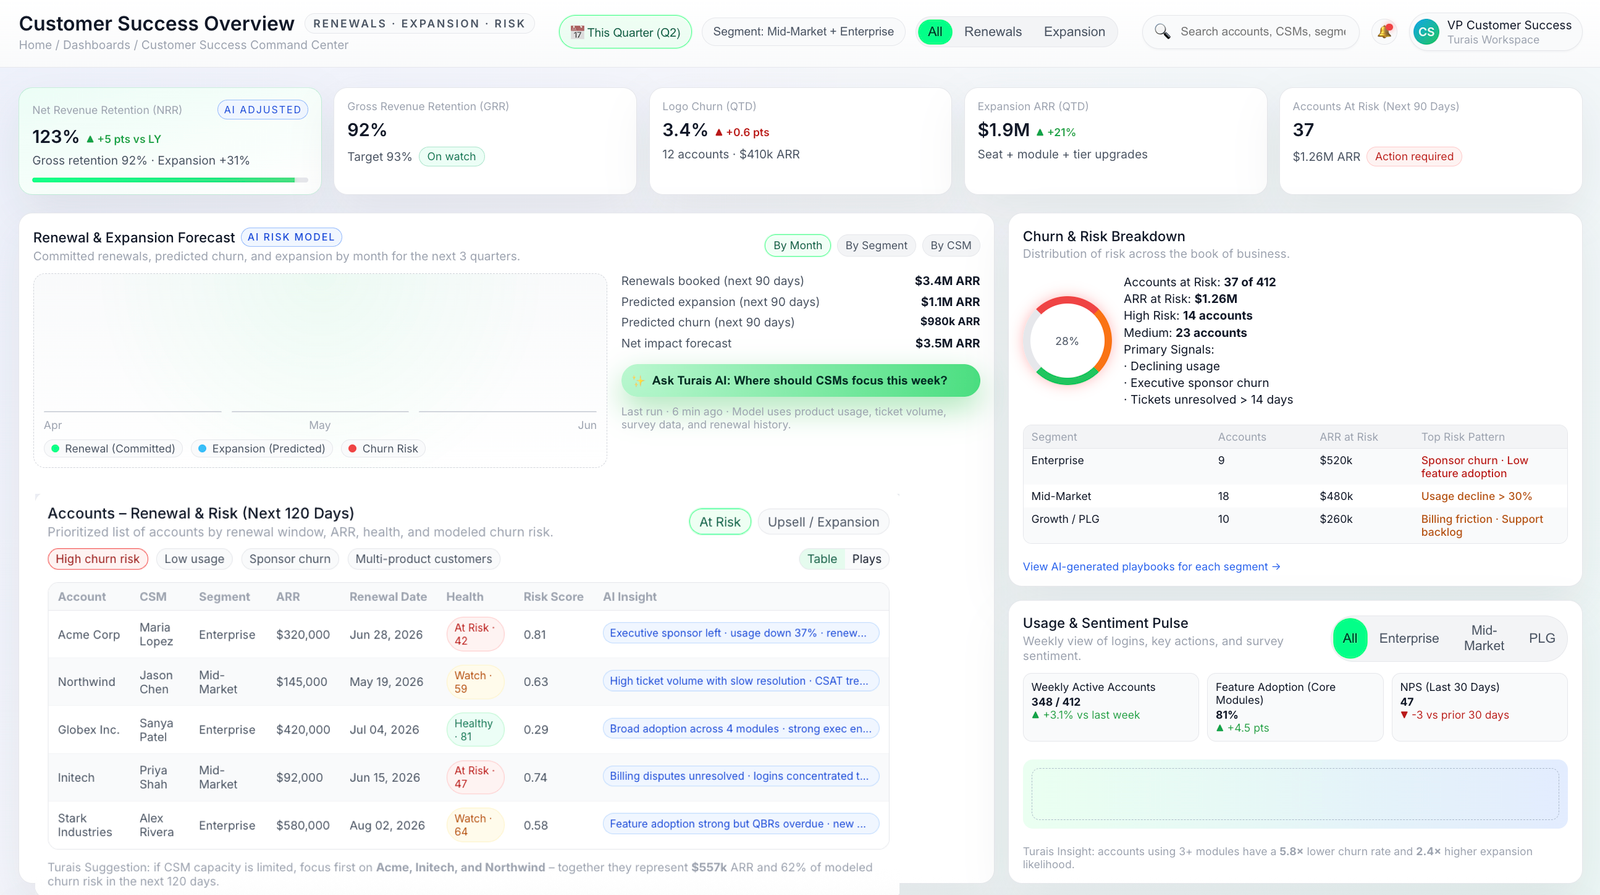The height and width of the screenshot is (895, 1600).
Task: Toggle Churn Risk legend series
Action: [383, 449]
